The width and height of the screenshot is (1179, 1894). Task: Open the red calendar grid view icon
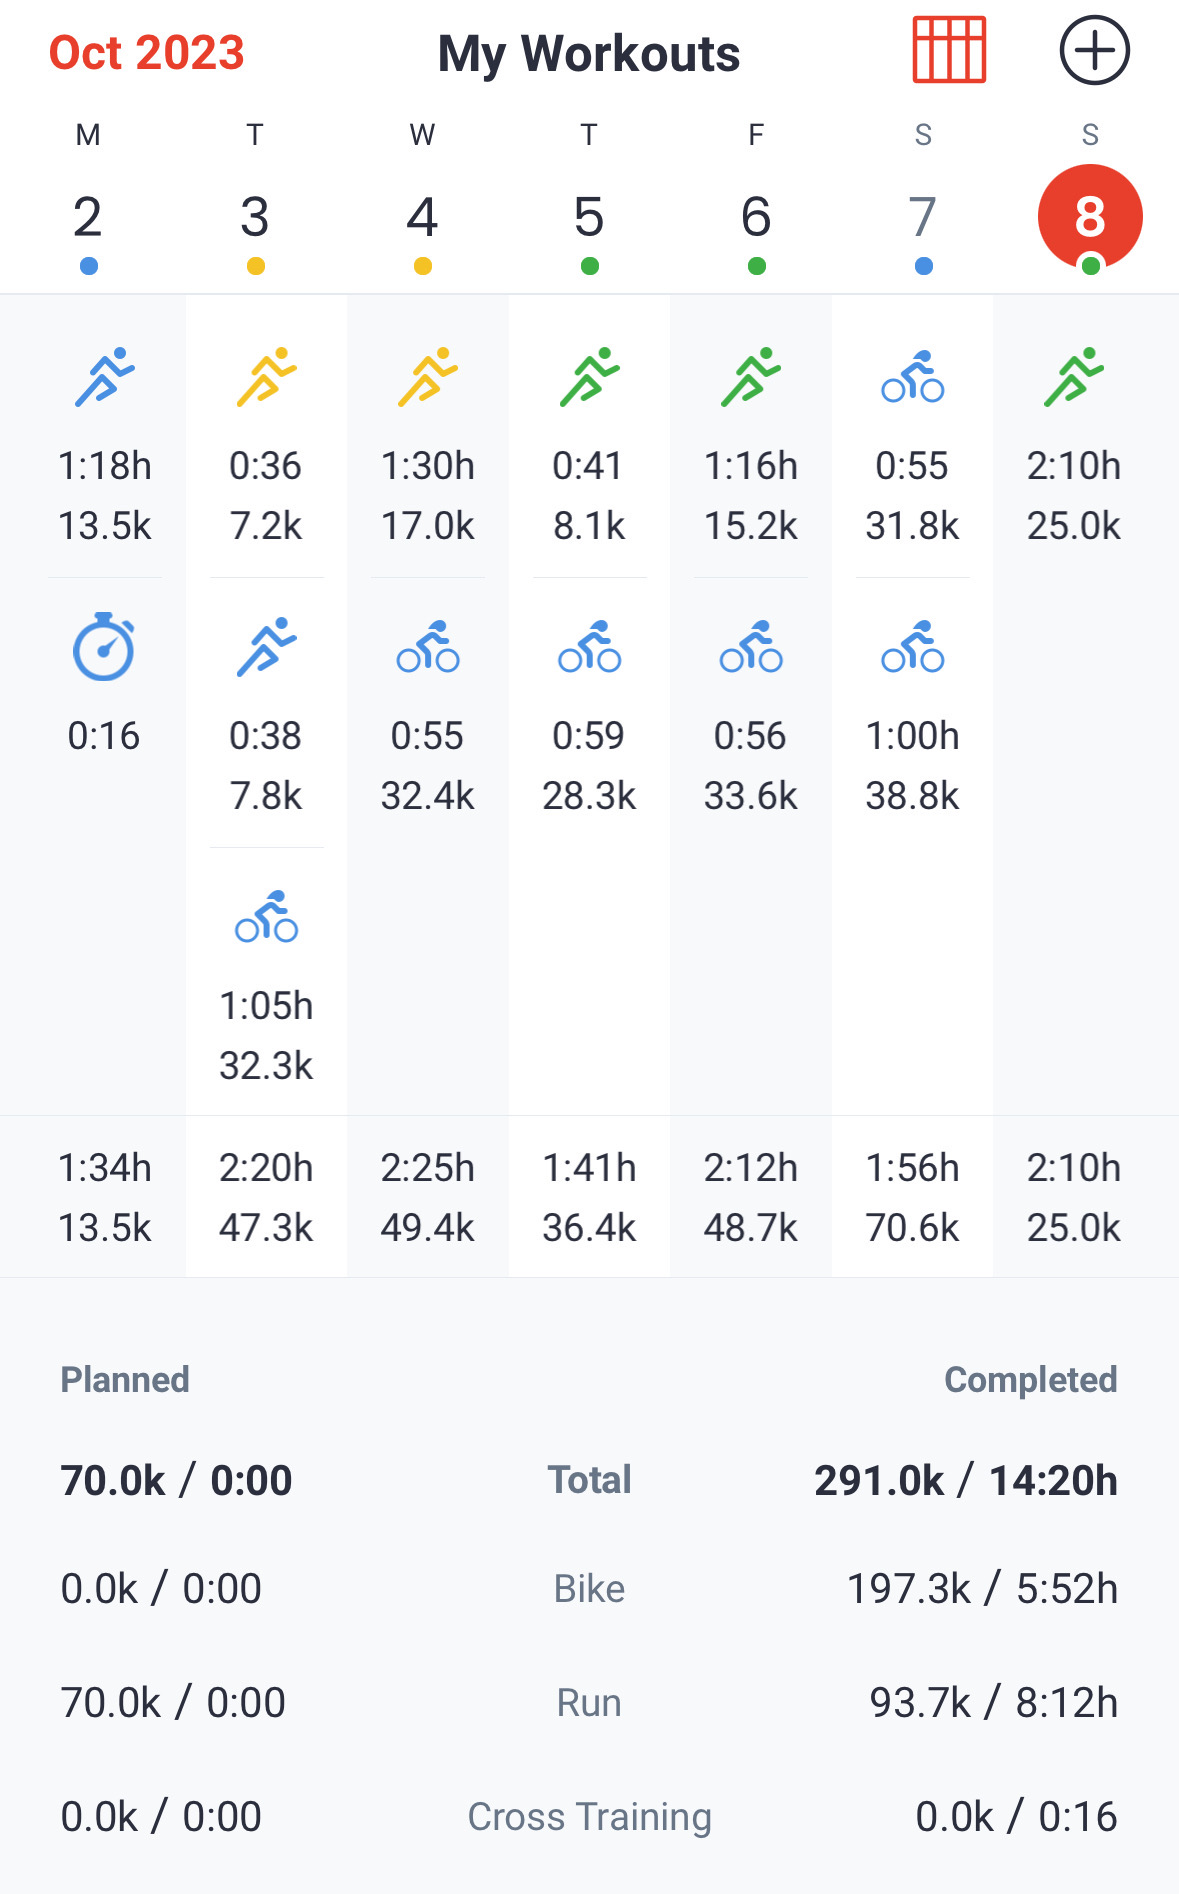[x=949, y=50]
